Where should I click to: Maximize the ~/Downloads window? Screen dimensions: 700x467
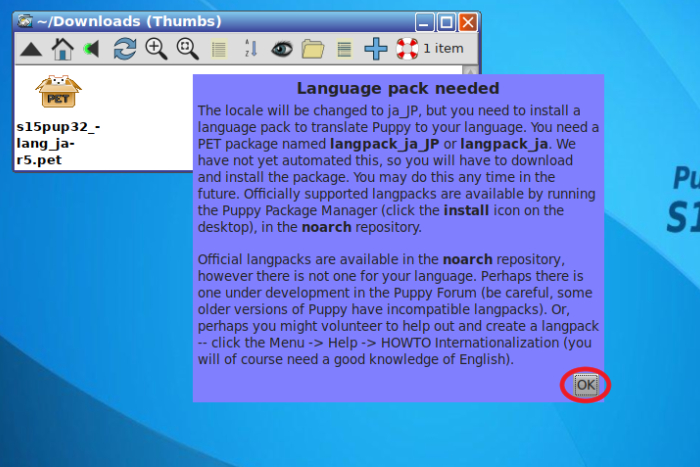coord(446,22)
